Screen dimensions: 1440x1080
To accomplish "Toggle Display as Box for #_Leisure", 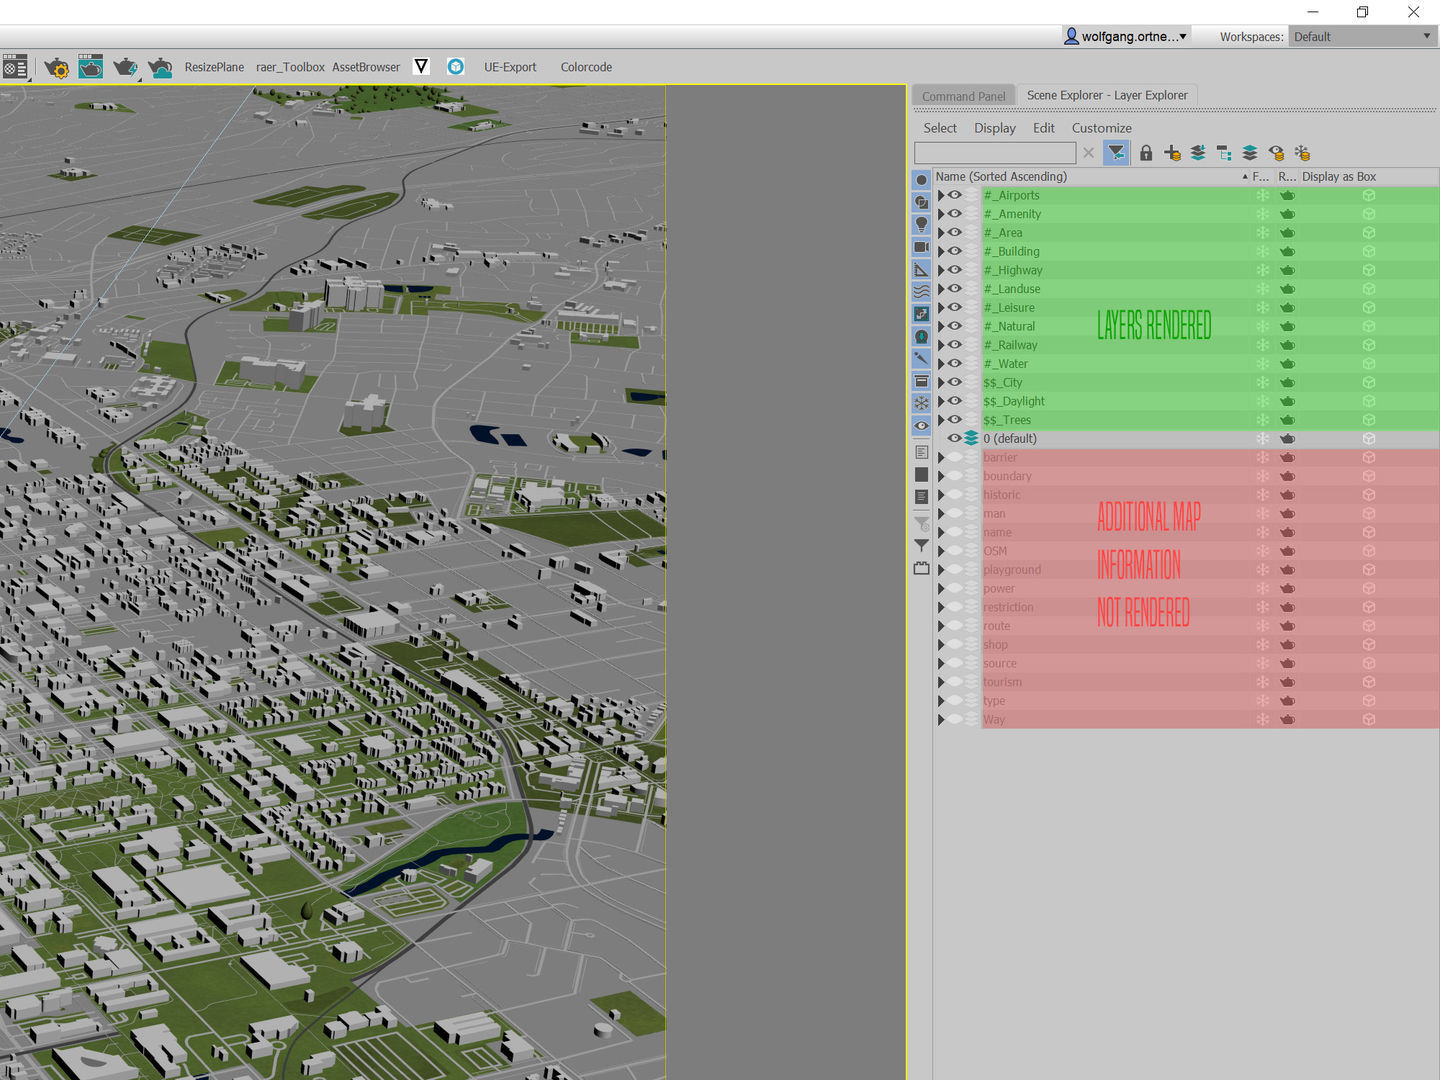I will coord(1369,307).
